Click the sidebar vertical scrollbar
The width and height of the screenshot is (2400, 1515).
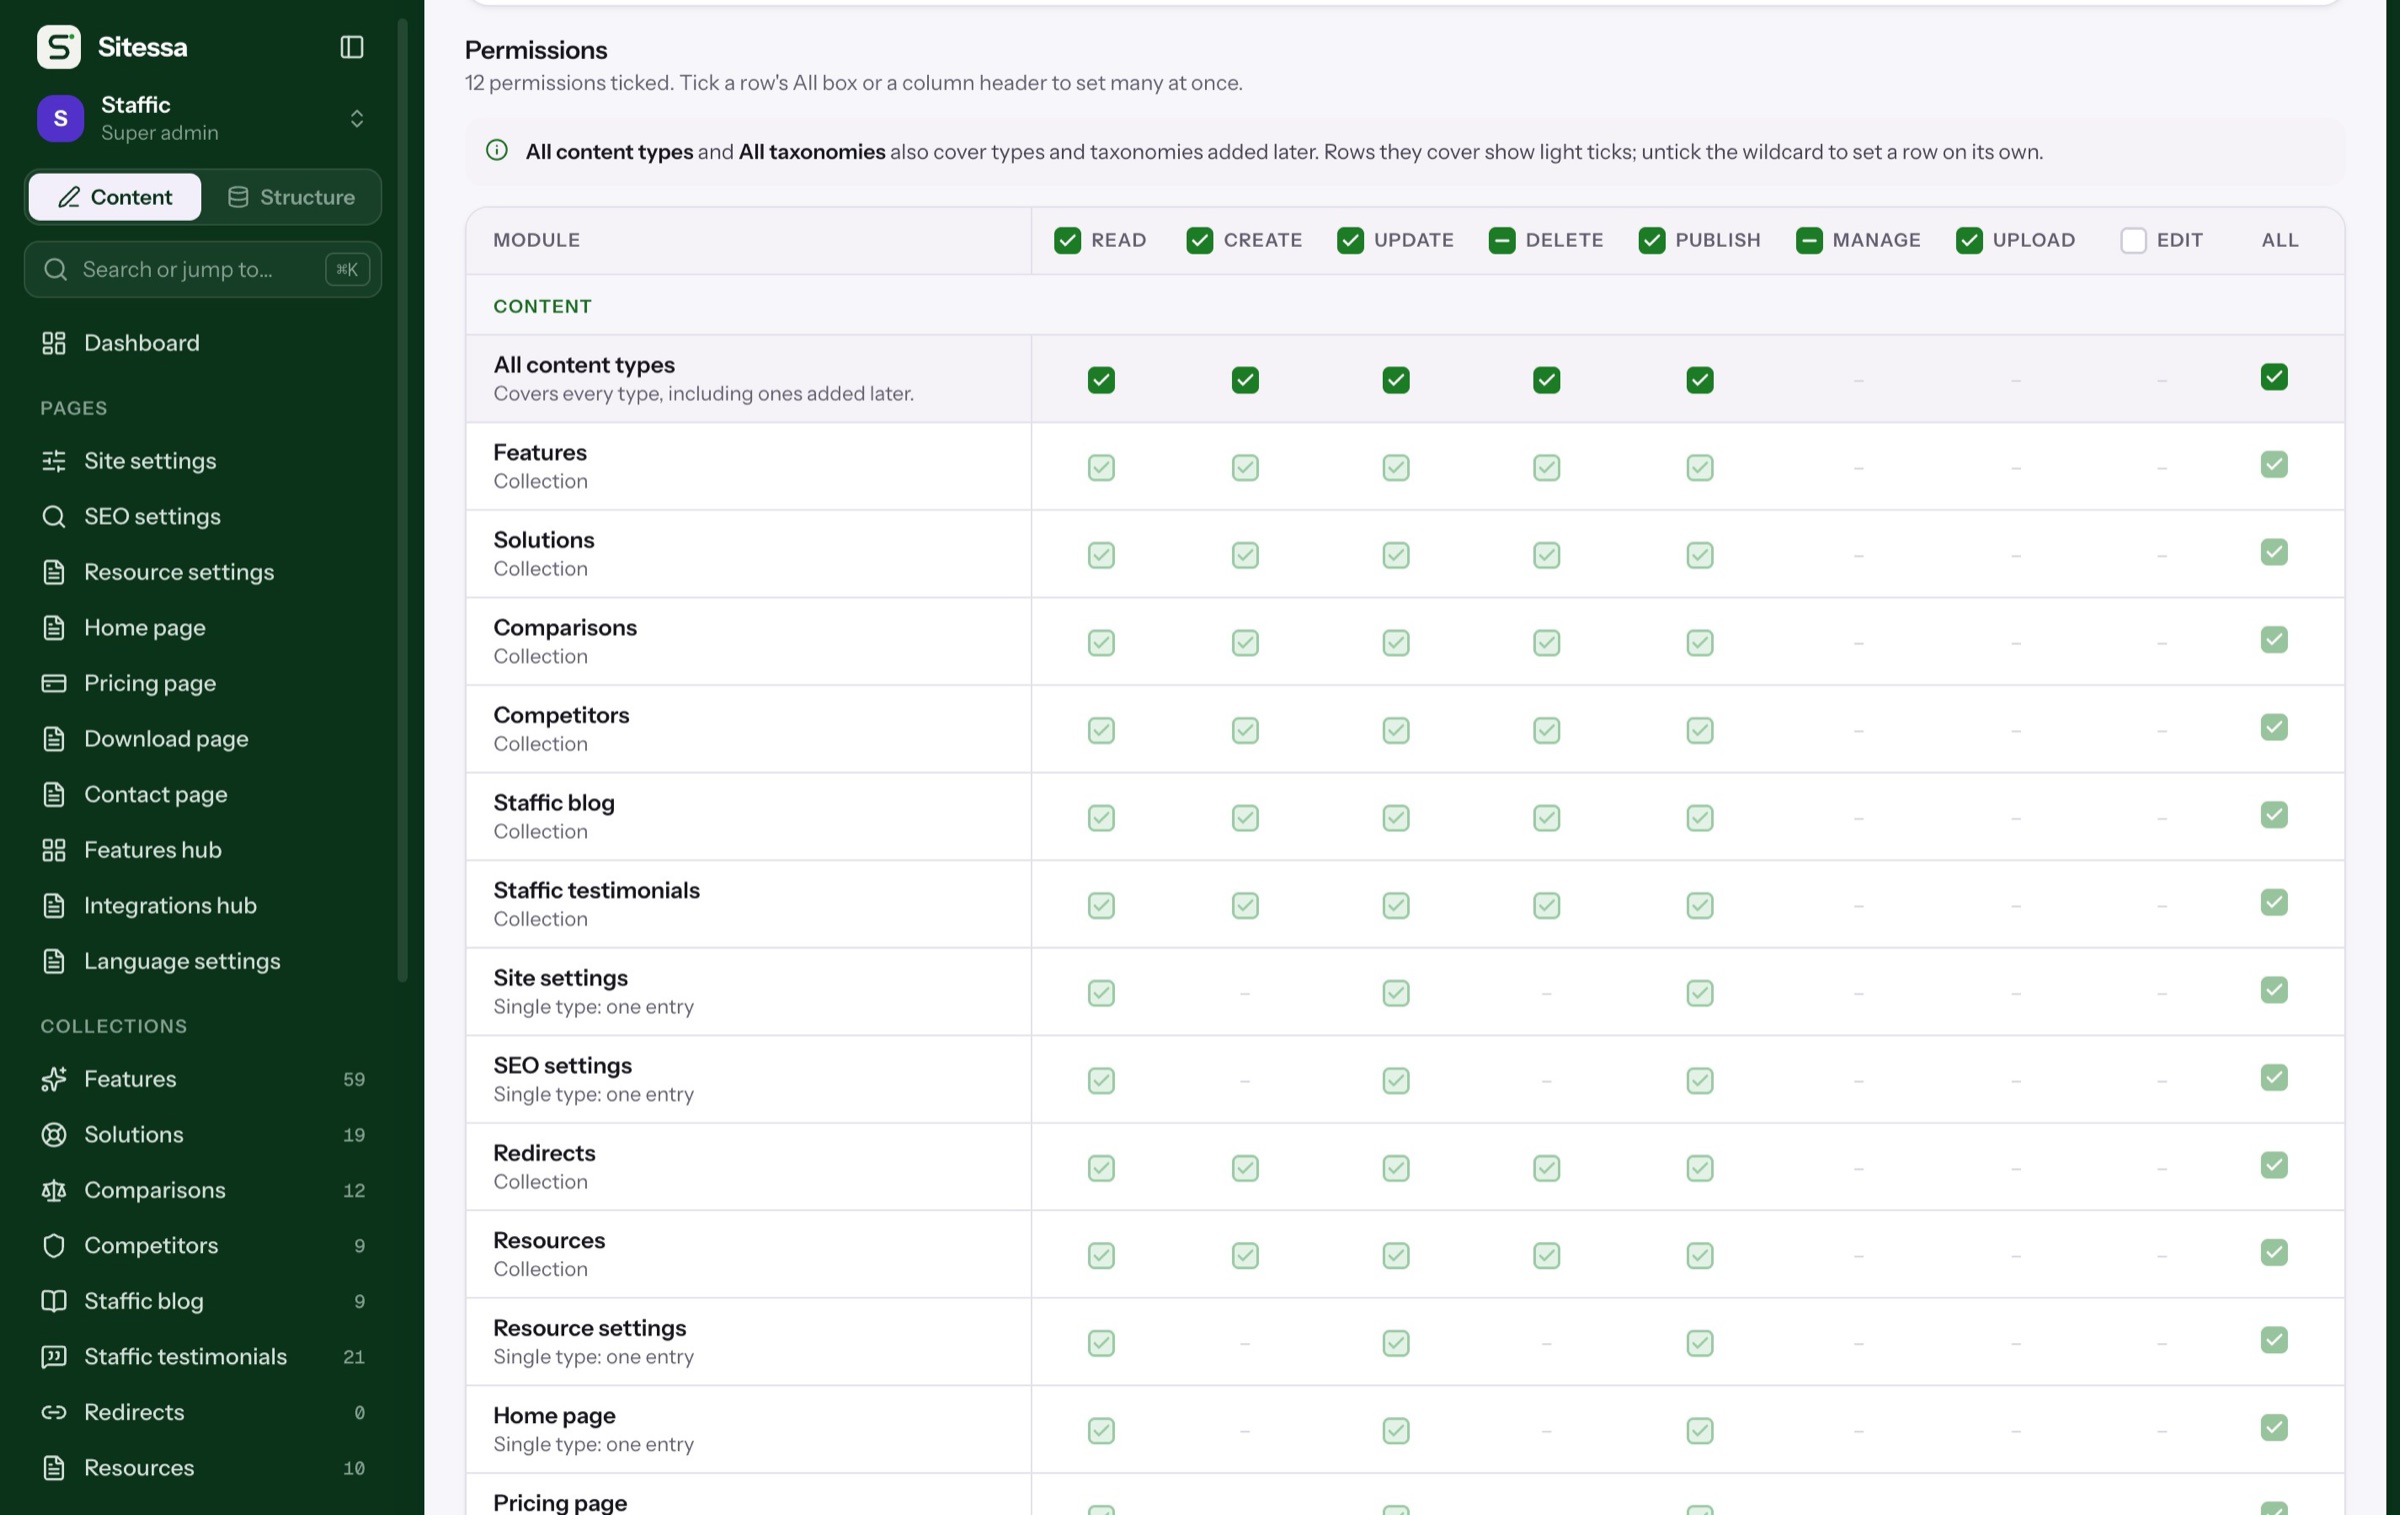pyautogui.click(x=403, y=500)
